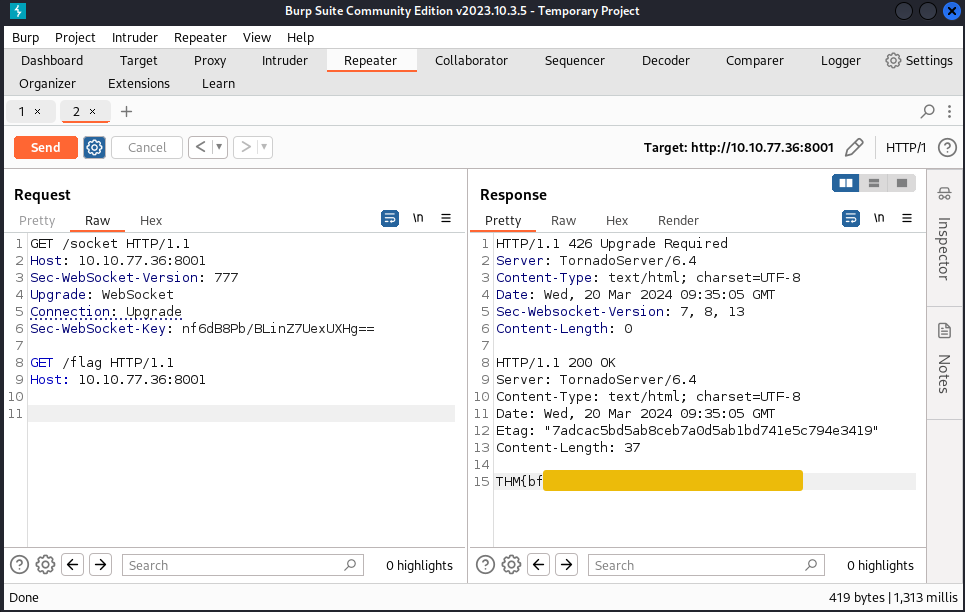Select request Hex view tab
This screenshot has width=965, height=612.
coord(151,220)
